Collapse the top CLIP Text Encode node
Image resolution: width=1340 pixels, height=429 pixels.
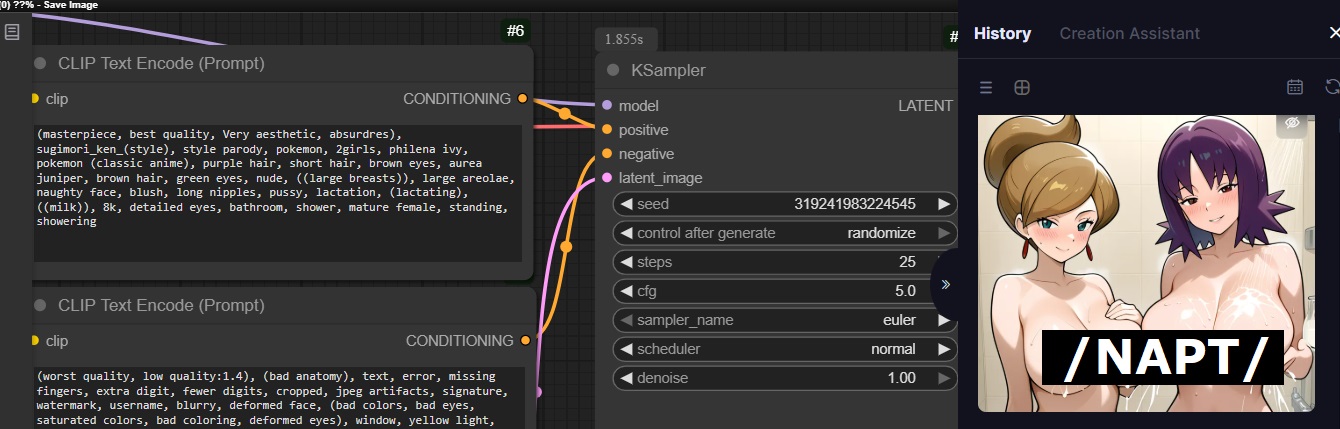(x=41, y=64)
